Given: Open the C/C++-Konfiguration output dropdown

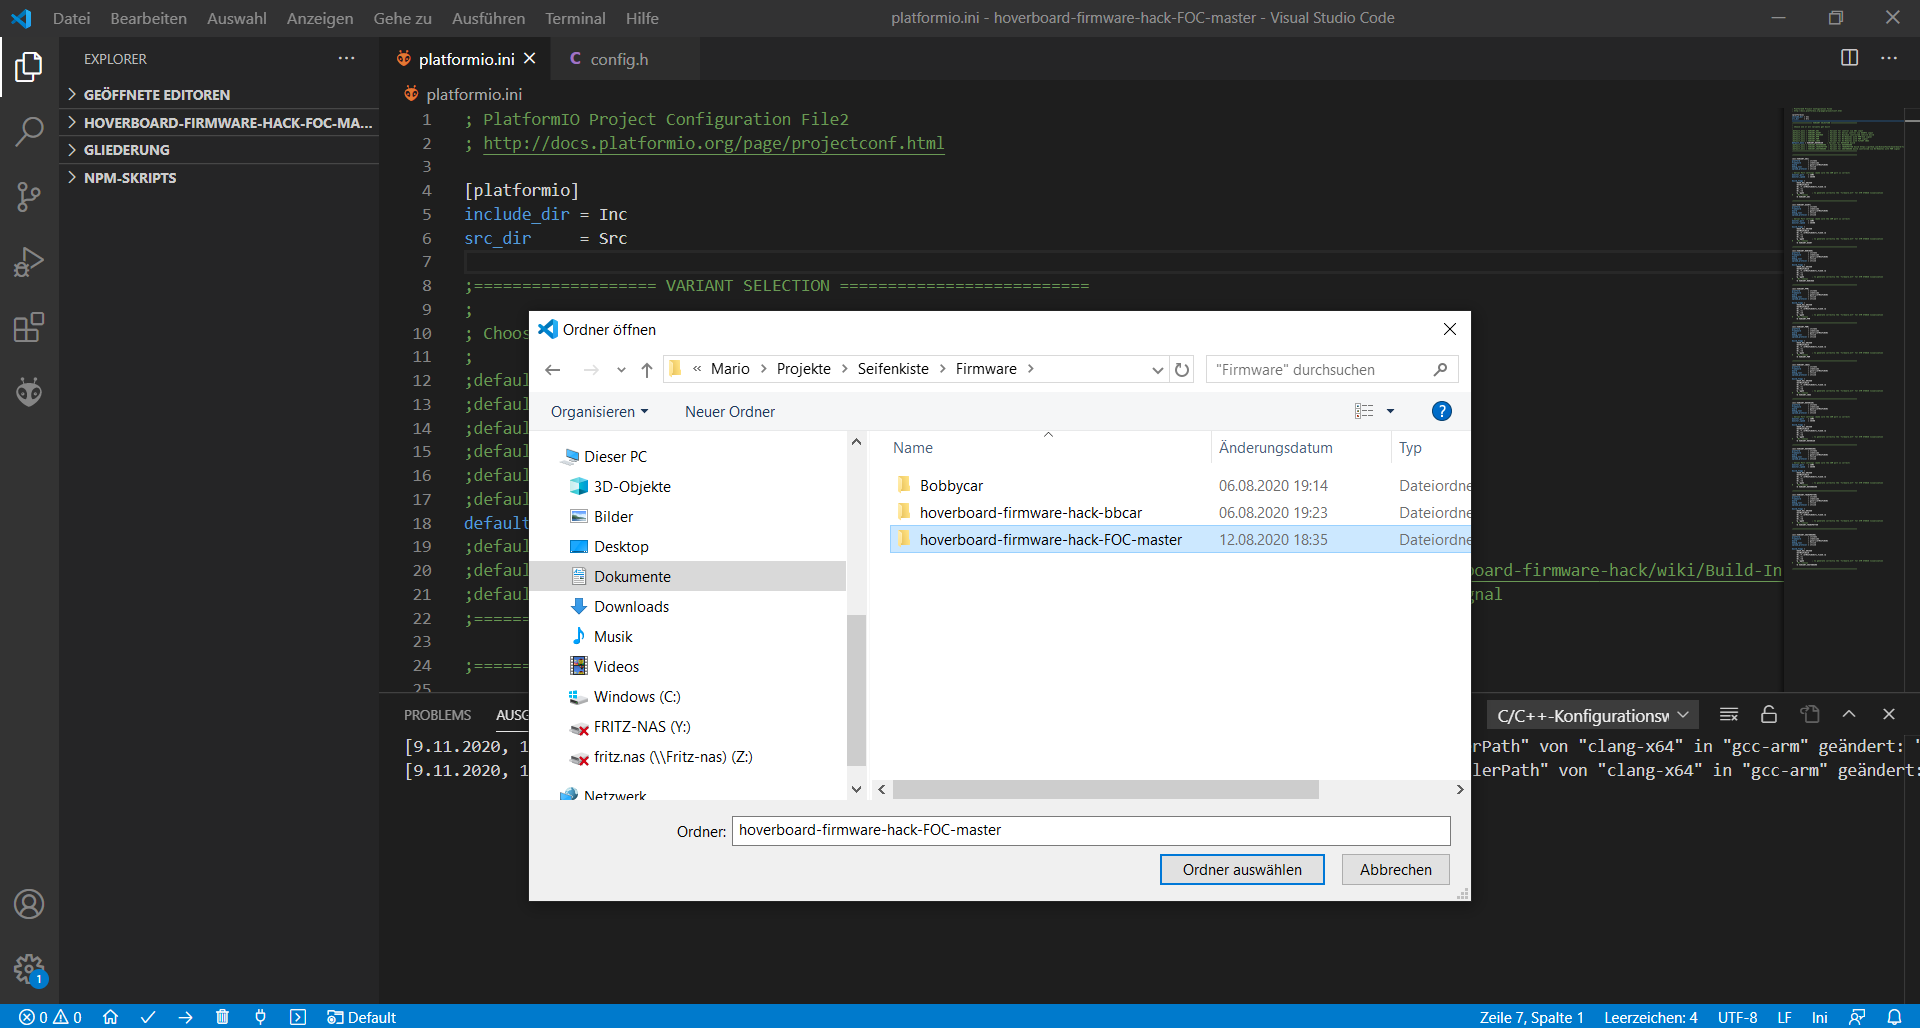Looking at the screenshot, I should (x=1592, y=715).
